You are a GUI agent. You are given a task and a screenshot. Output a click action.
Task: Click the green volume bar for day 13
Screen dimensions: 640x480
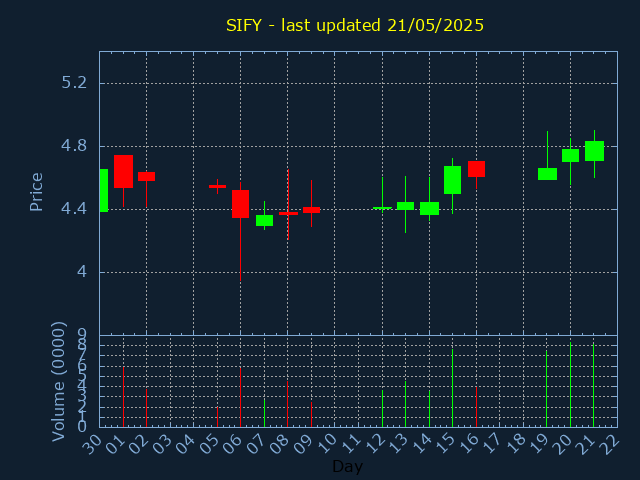[x=405, y=404]
